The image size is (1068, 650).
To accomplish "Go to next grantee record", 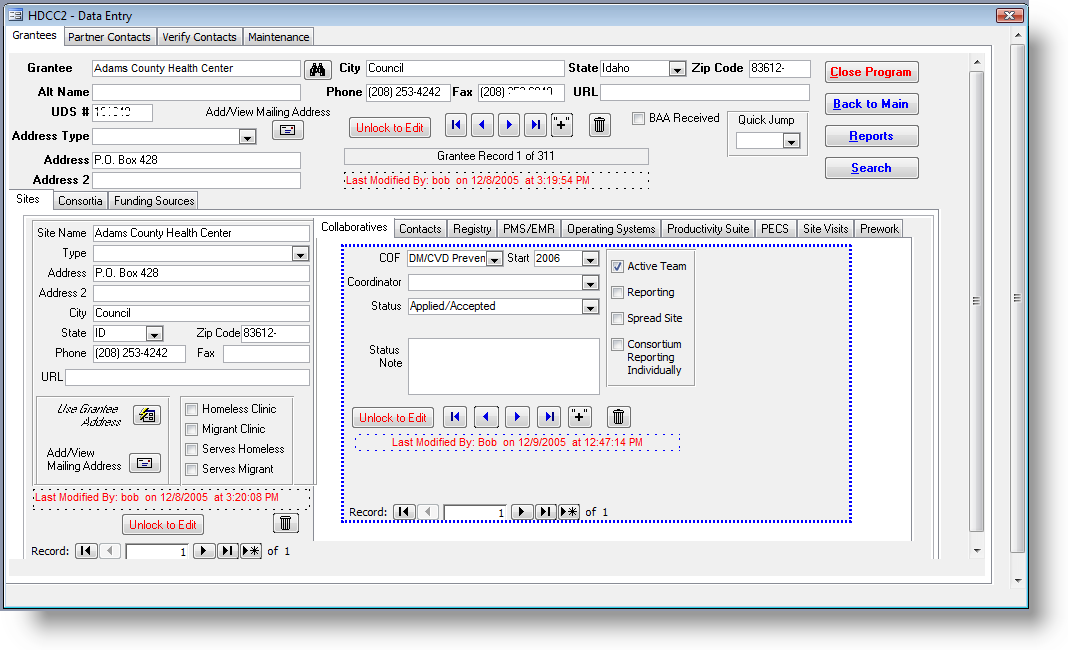I will click(x=509, y=125).
